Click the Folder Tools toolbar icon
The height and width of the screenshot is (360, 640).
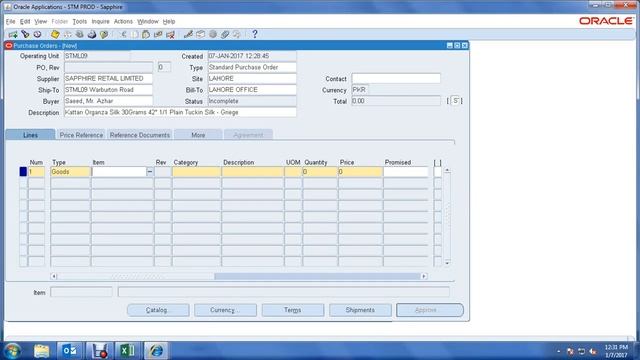(x=237, y=34)
